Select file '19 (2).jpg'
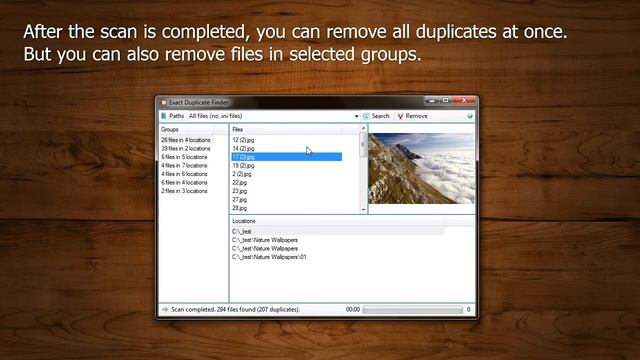Image resolution: width=640 pixels, height=360 pixels. coord(243,166)
